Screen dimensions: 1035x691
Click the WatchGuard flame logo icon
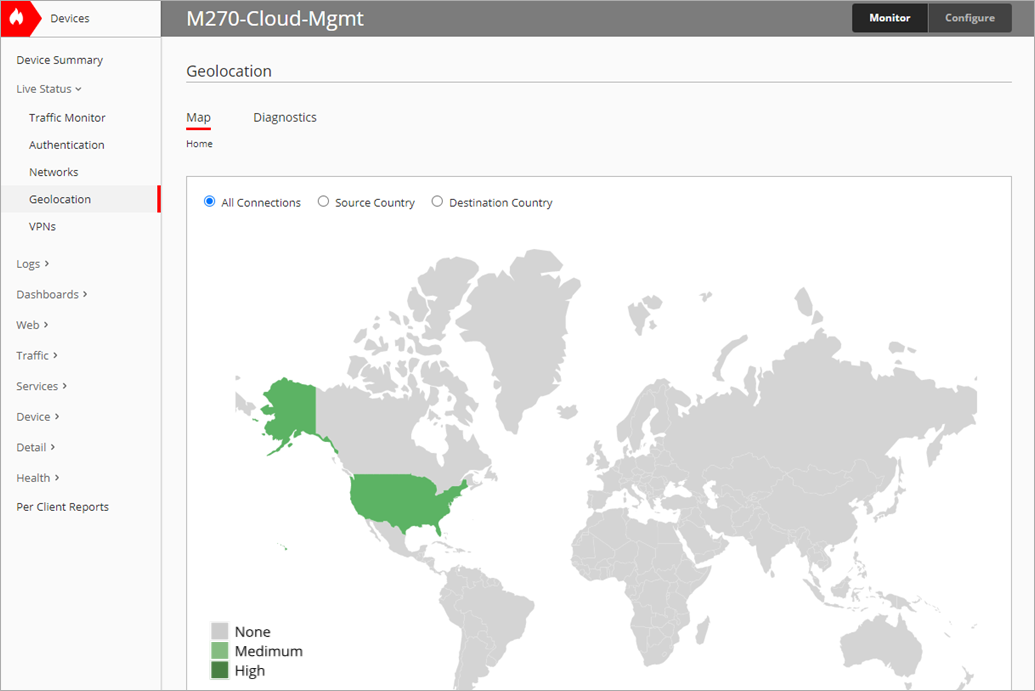tap(18, 17)
